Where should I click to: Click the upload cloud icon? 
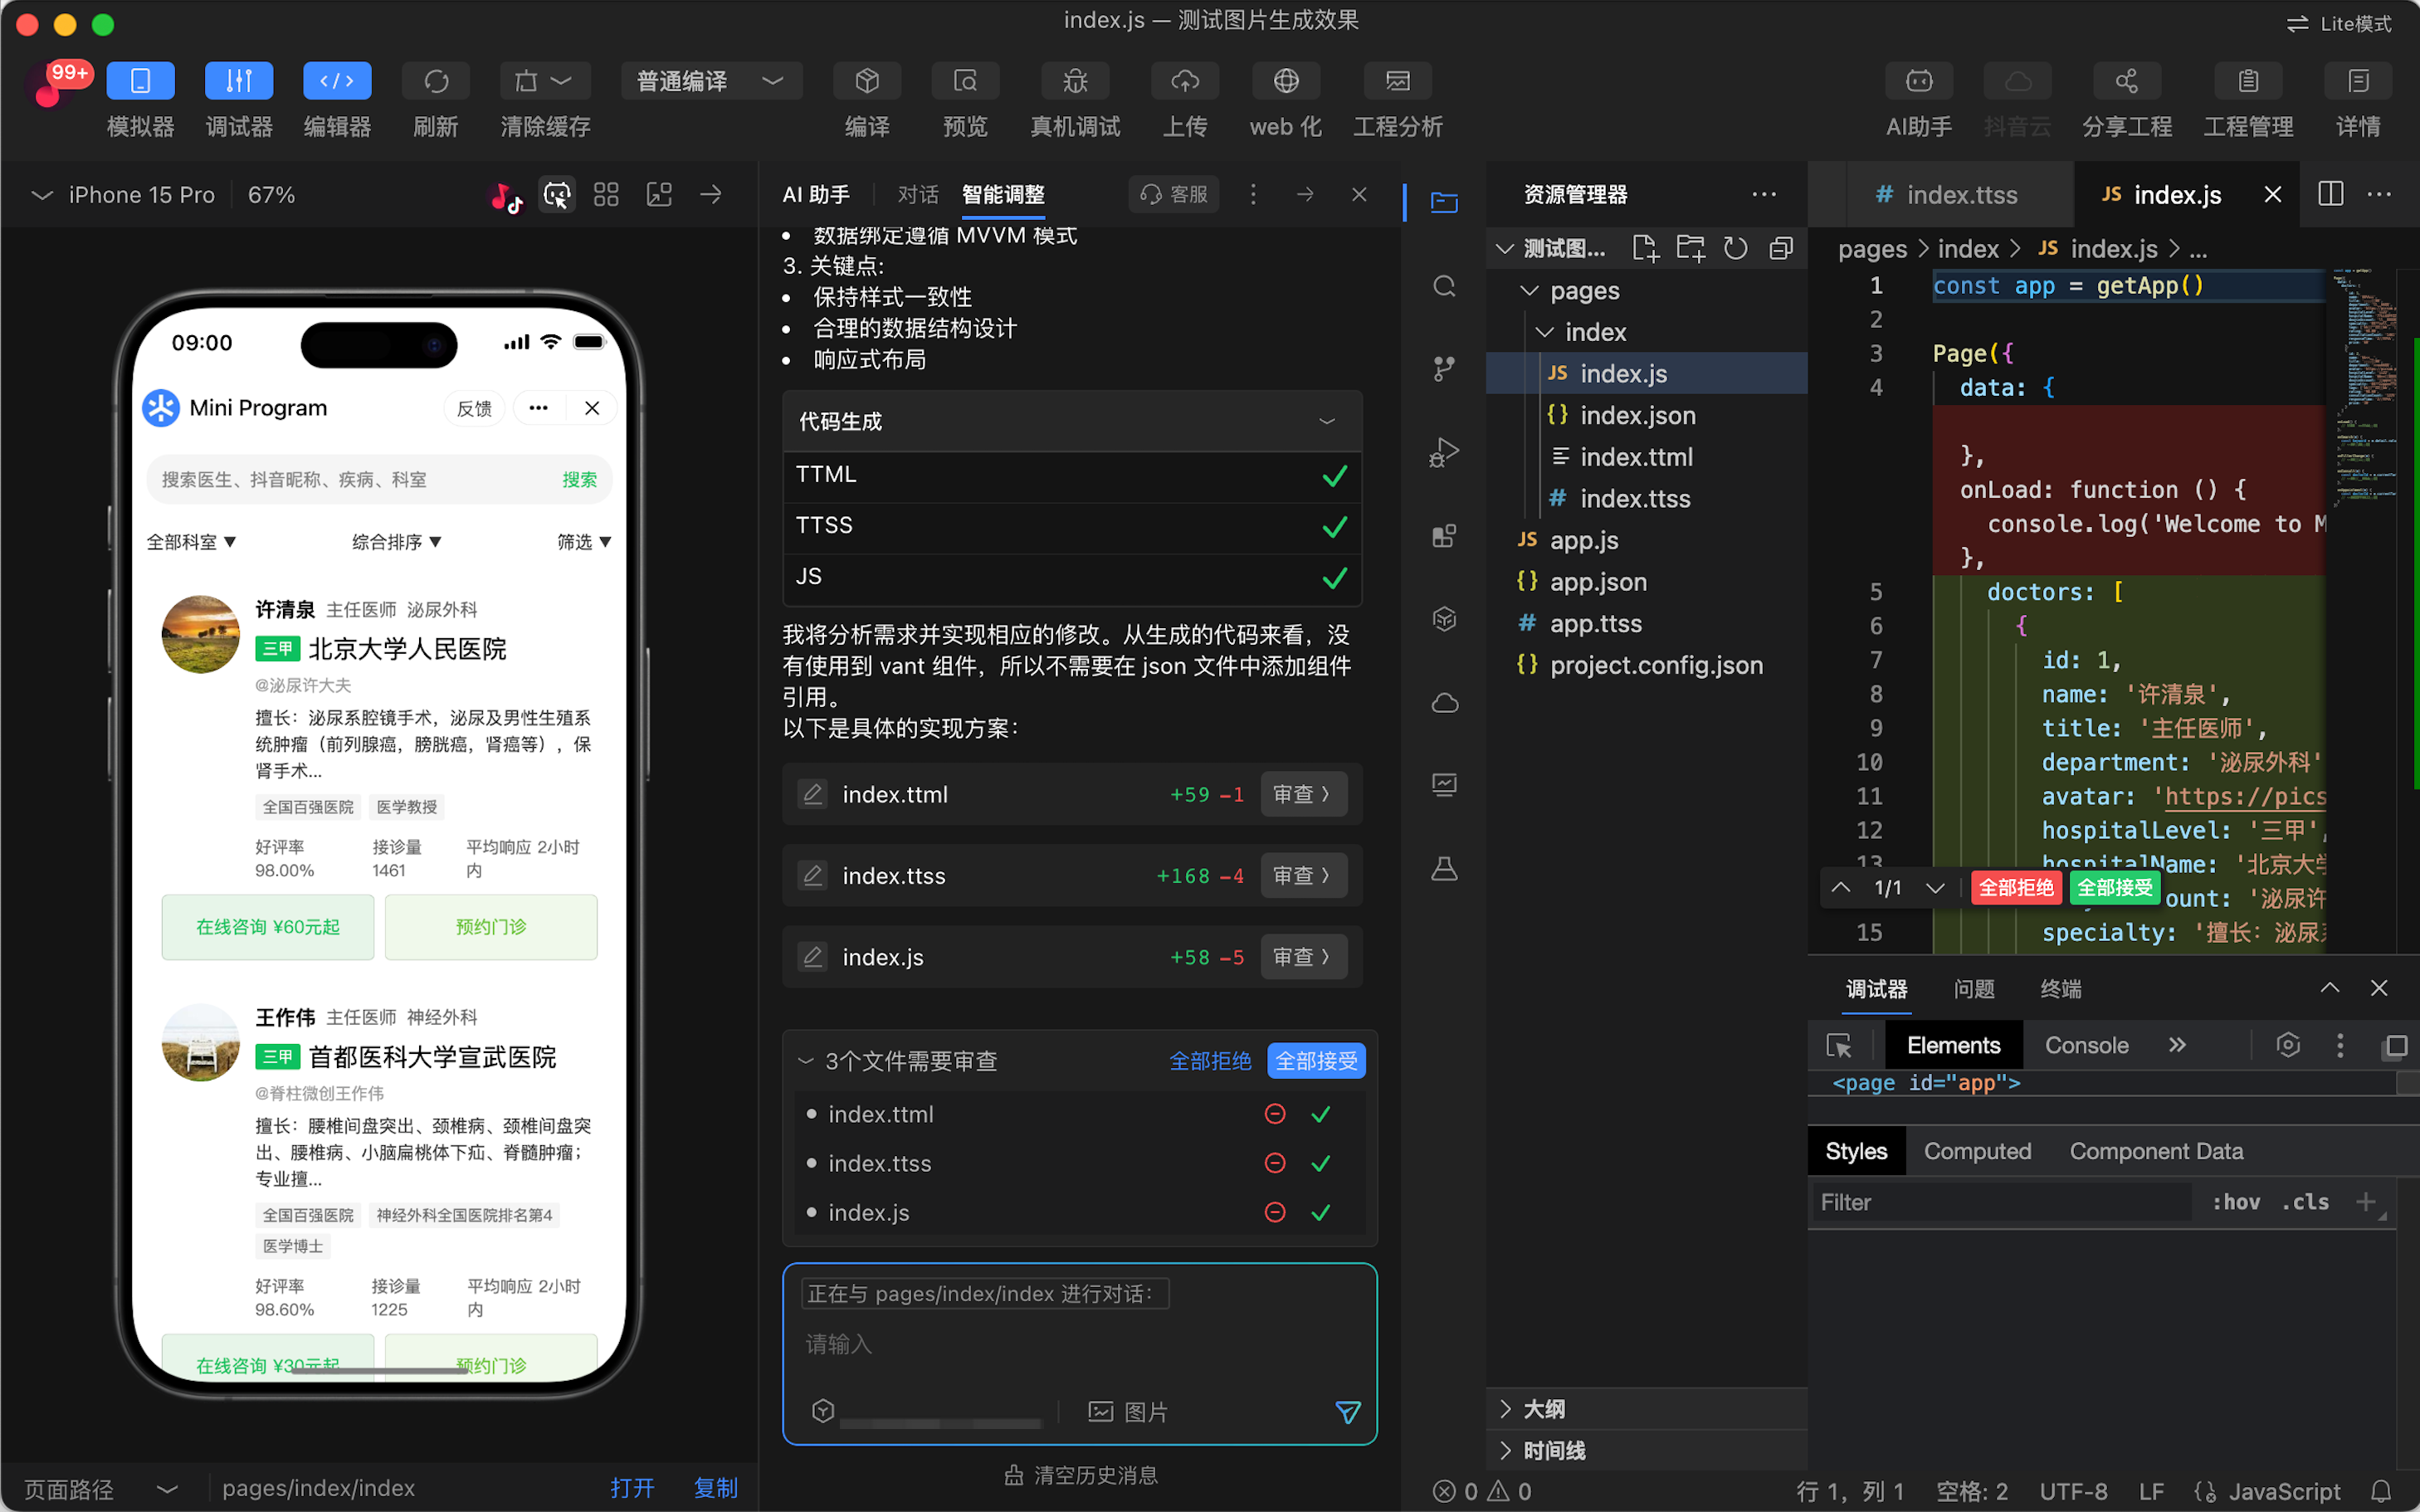click(x=1185, y=81)
